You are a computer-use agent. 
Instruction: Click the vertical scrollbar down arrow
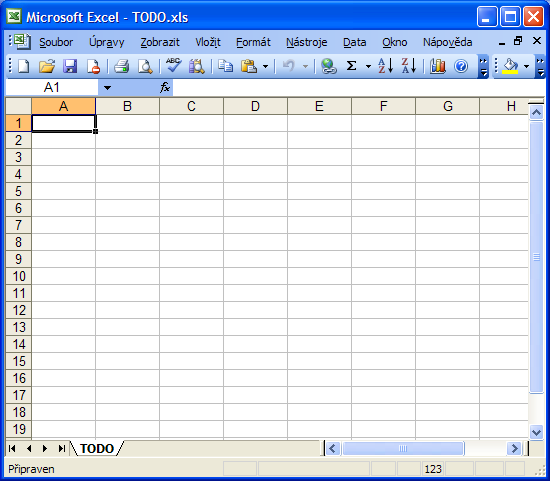pos(536,432)
